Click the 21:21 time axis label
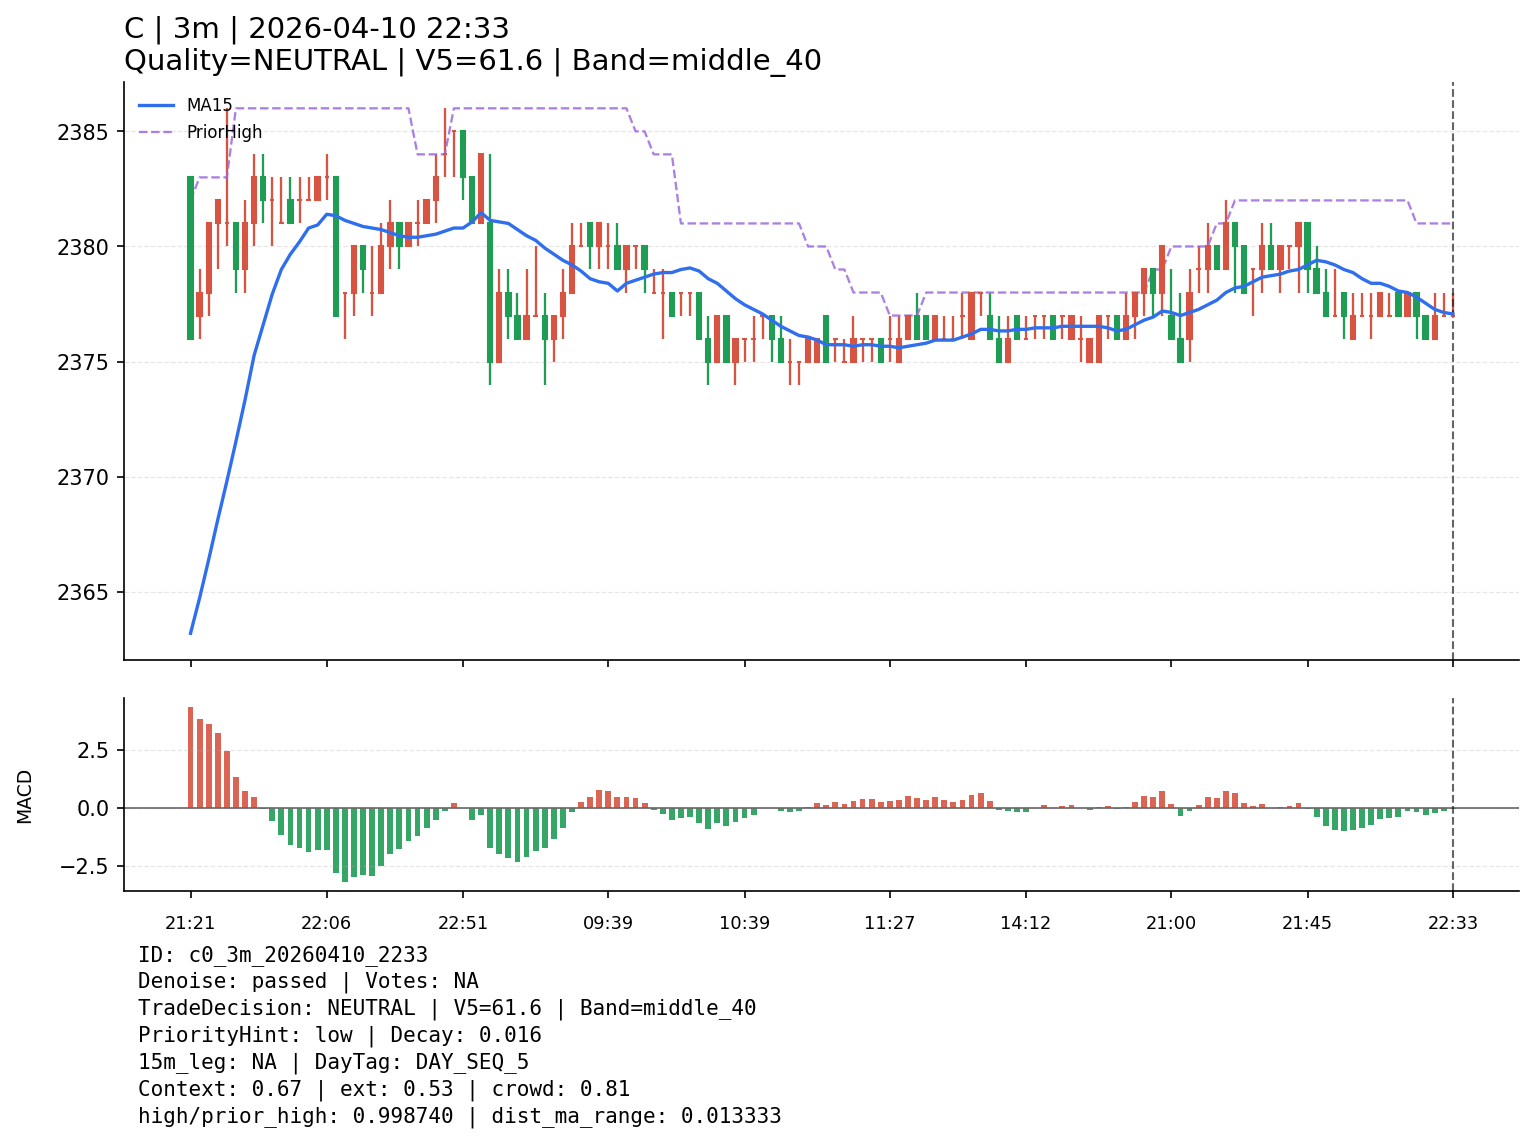 coord(190,923)
